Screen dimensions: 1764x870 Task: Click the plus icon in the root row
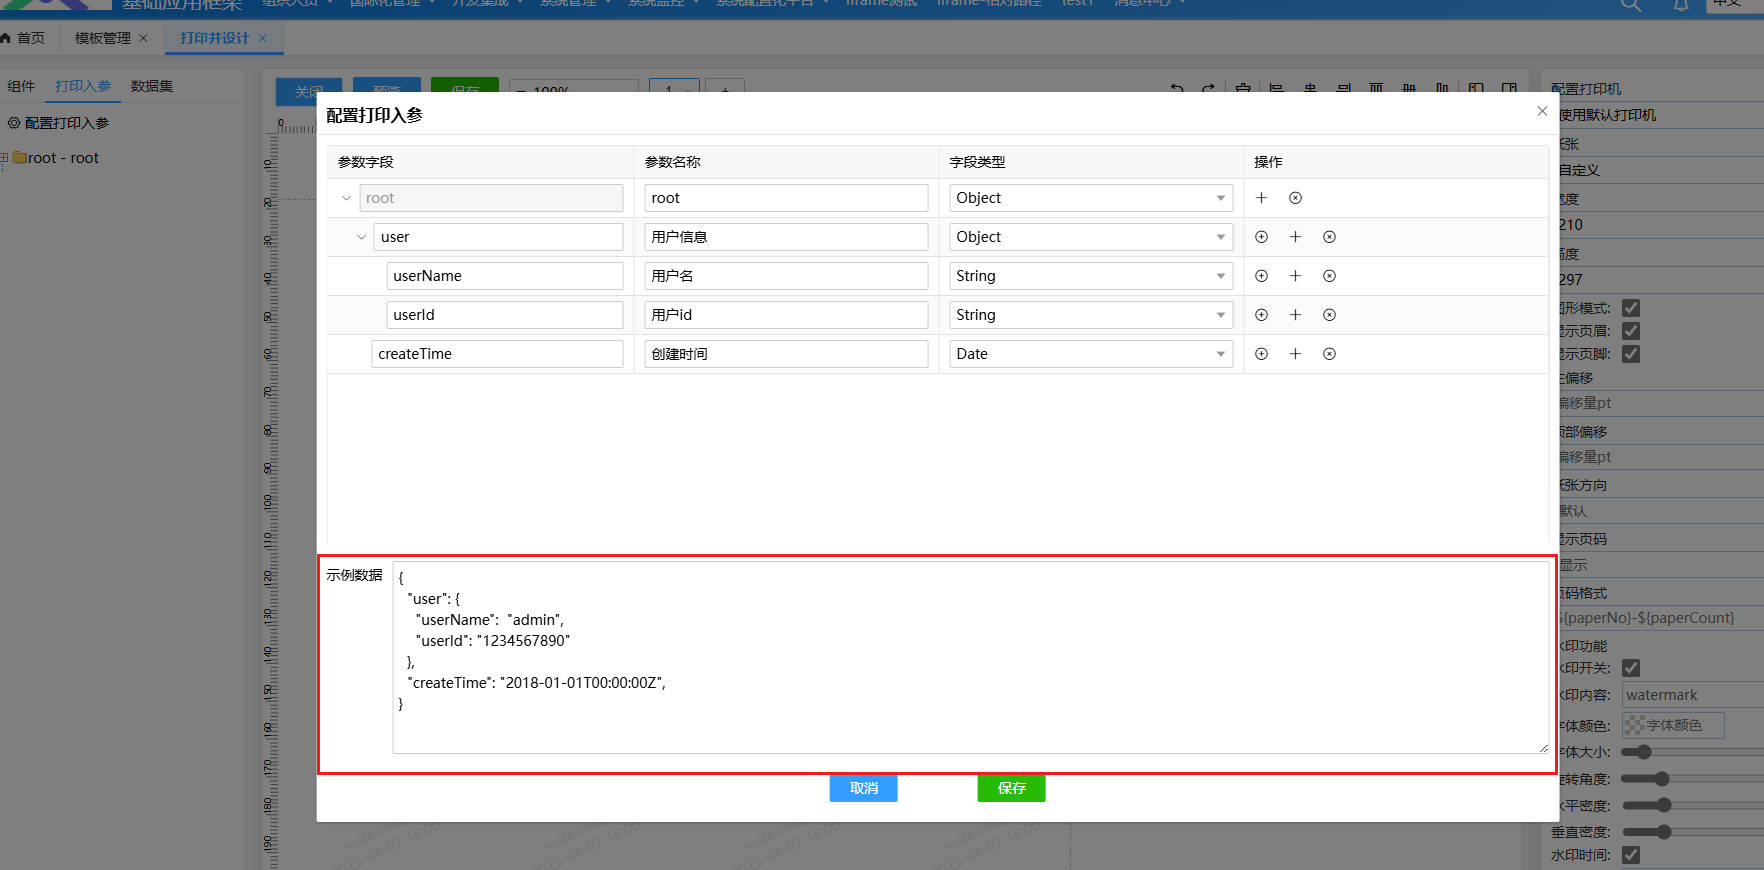(1261, 198)
